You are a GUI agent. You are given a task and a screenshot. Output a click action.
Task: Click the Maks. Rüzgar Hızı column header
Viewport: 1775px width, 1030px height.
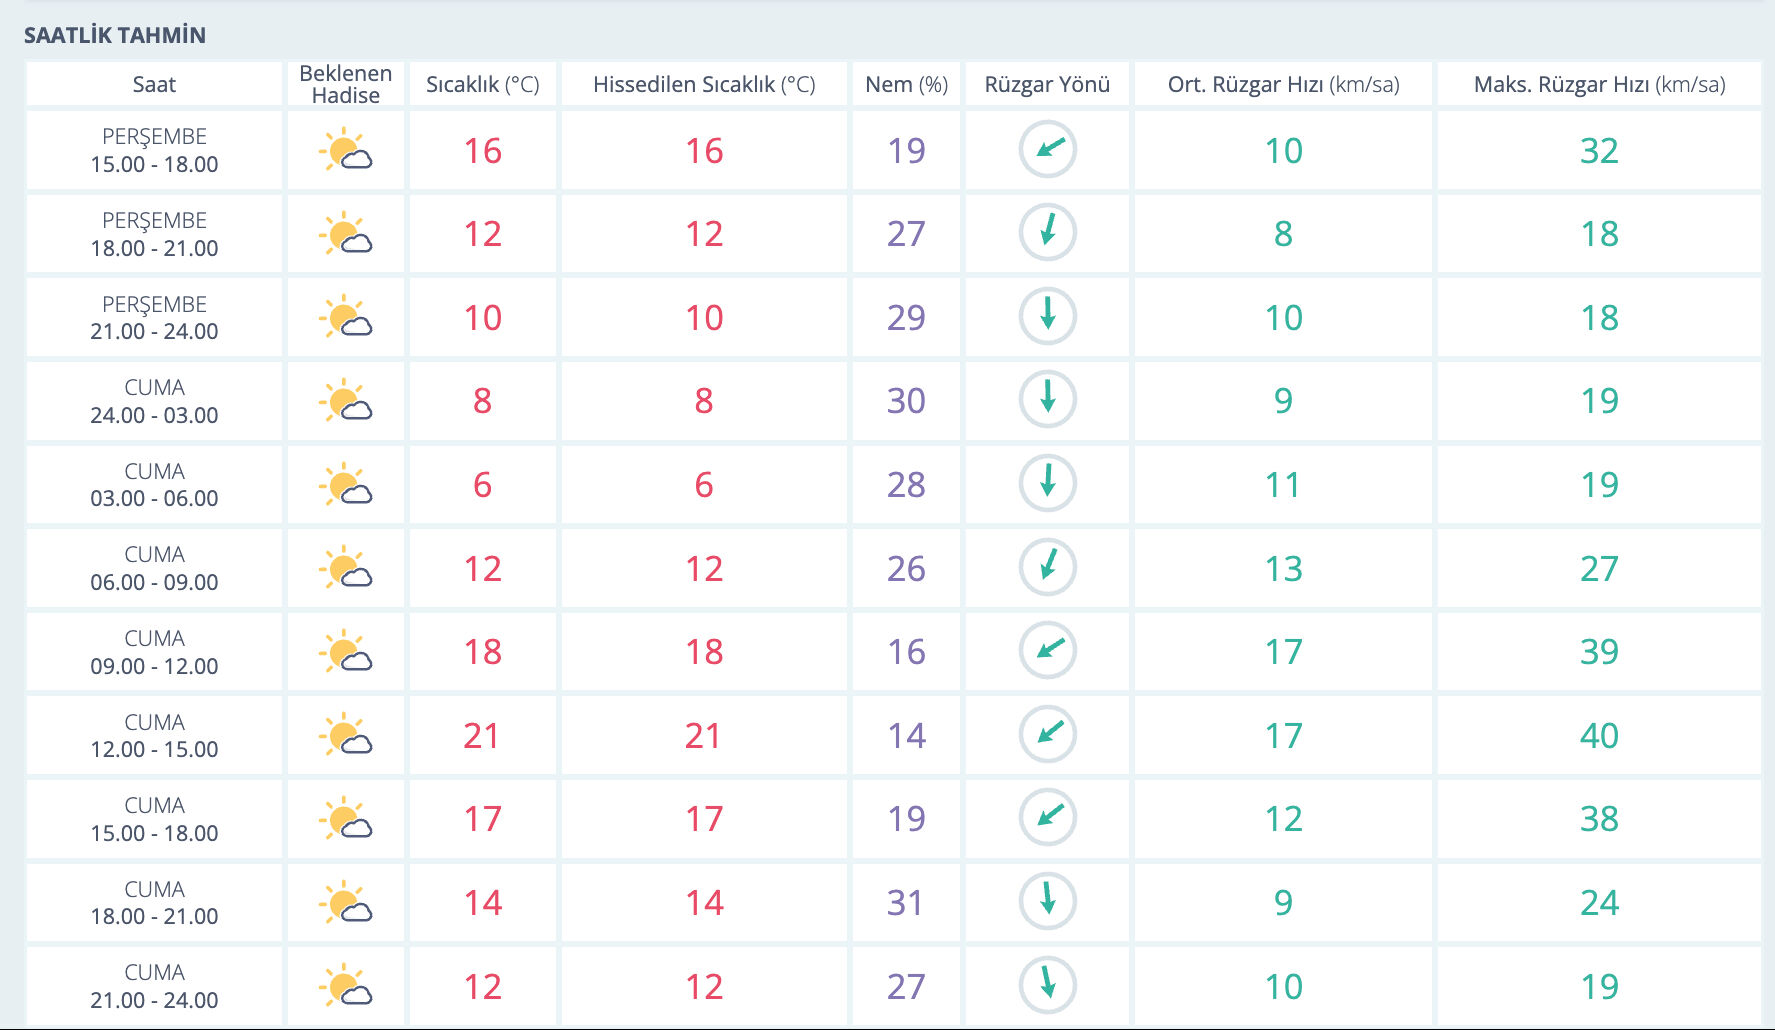point(1599,84)
